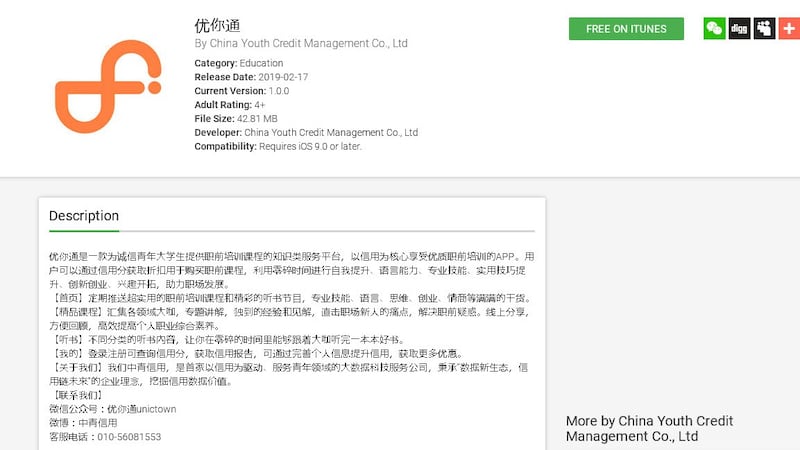This screenshot has height=450, width=800.
Task: Click the phone number 010-56081553
Action: coord(129,437)
